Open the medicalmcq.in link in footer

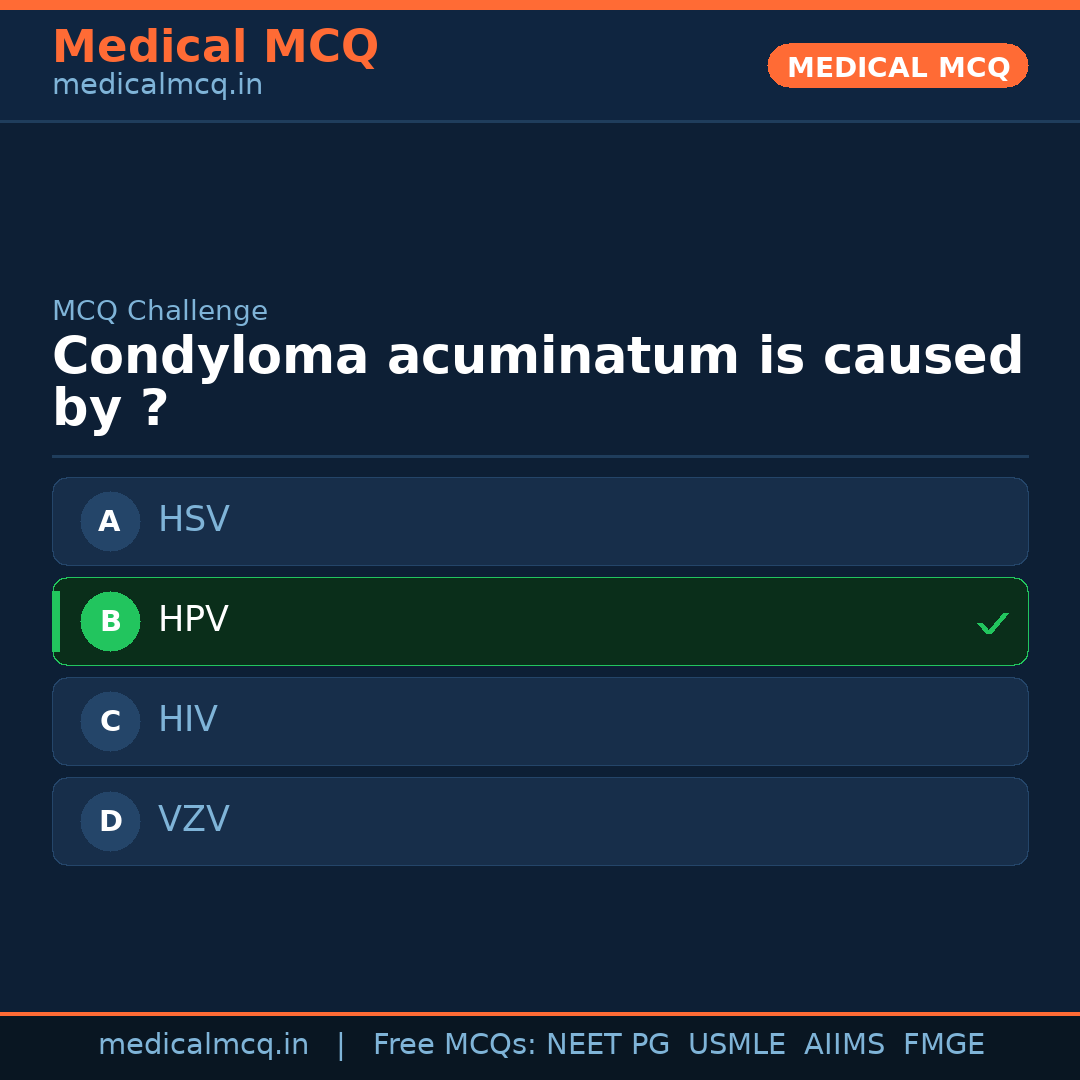click(x=203, y=1045)
